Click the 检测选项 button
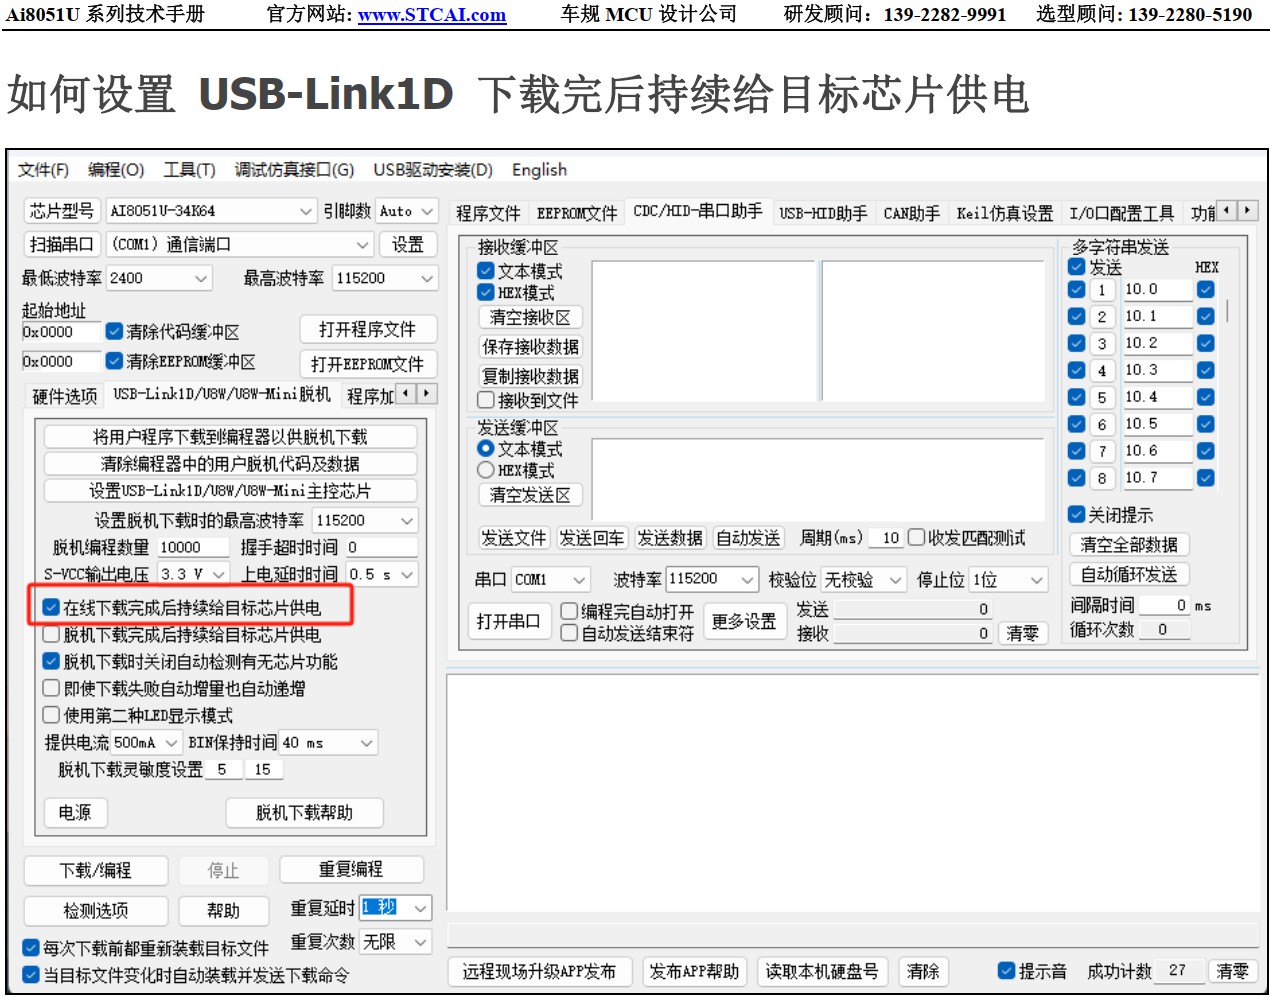Image resolution: width=1270 pixels, height=999 pixels. point(95,910)
